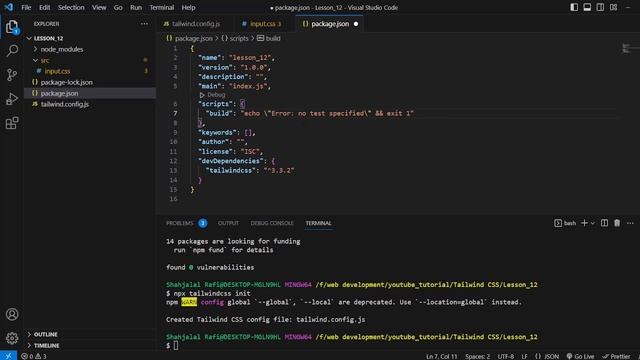This screenshot has width=640, height=360.
Task: Close package.json tab via unsaved dot
Action: (x=356, y=24)
